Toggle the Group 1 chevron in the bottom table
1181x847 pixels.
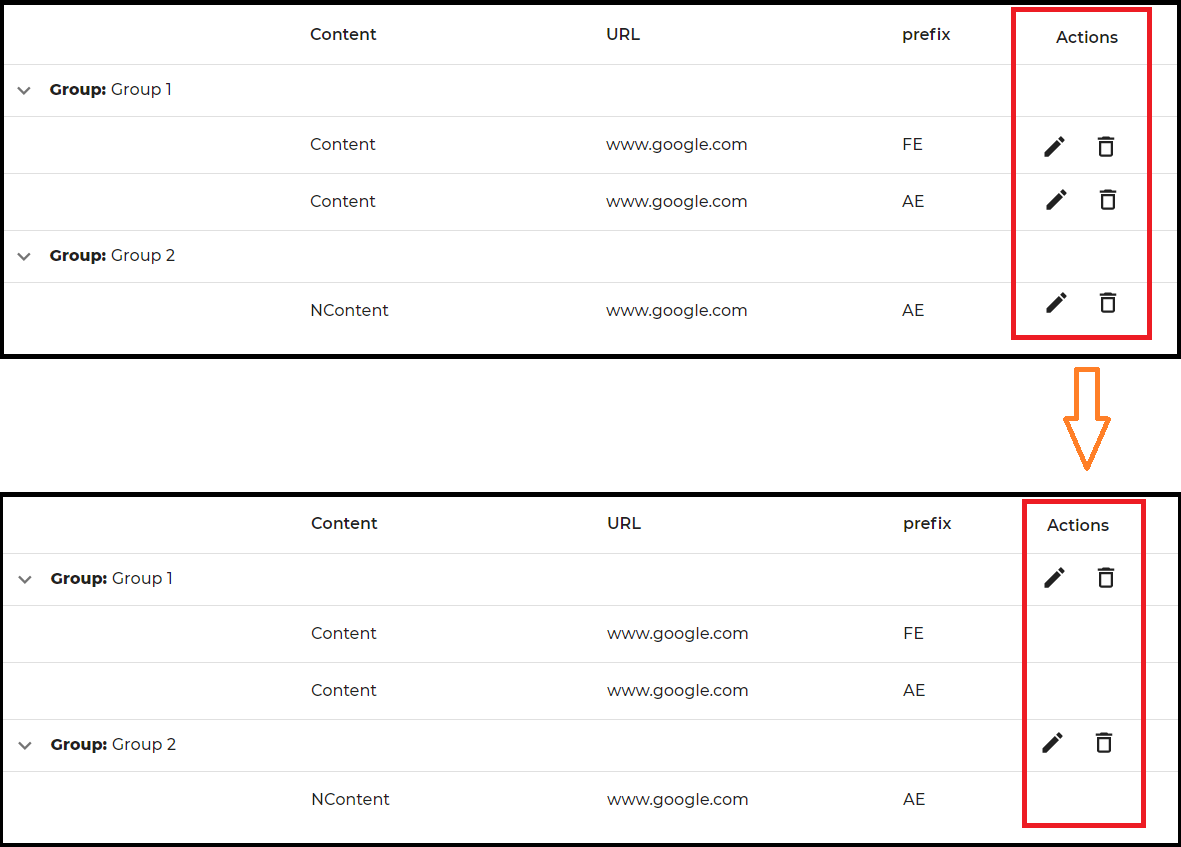[x=24, y=579]
